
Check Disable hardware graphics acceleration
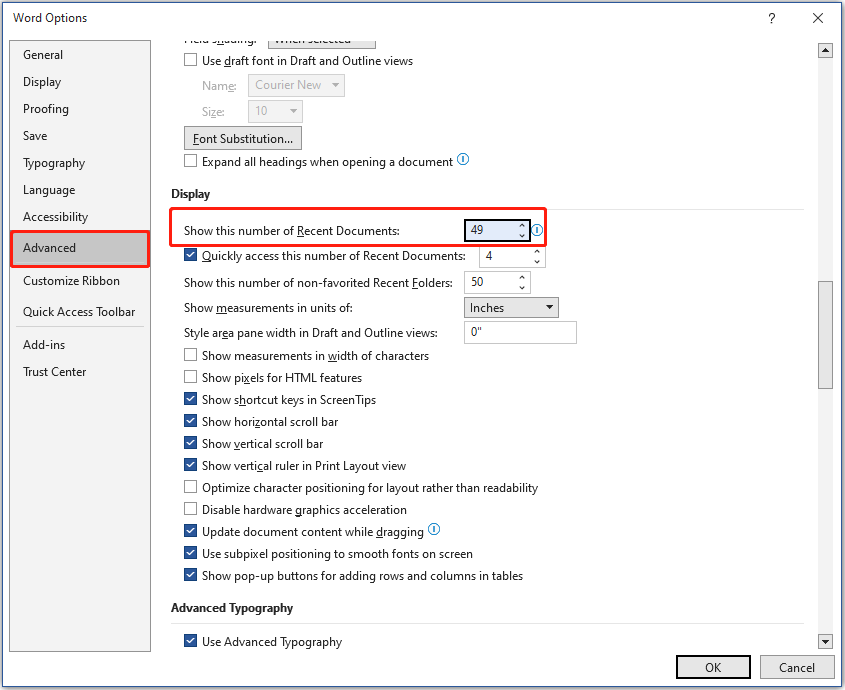(x=190, y=509)
